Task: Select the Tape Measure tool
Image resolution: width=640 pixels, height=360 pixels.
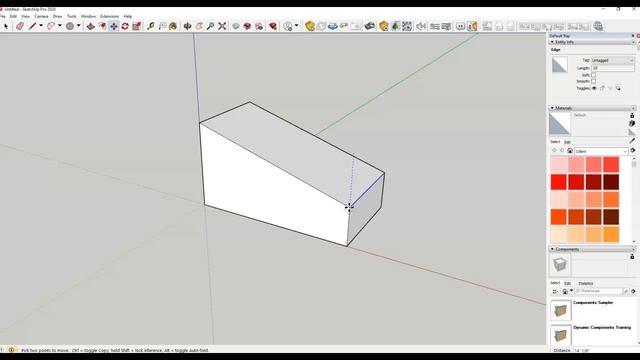Action: point(151,26)
